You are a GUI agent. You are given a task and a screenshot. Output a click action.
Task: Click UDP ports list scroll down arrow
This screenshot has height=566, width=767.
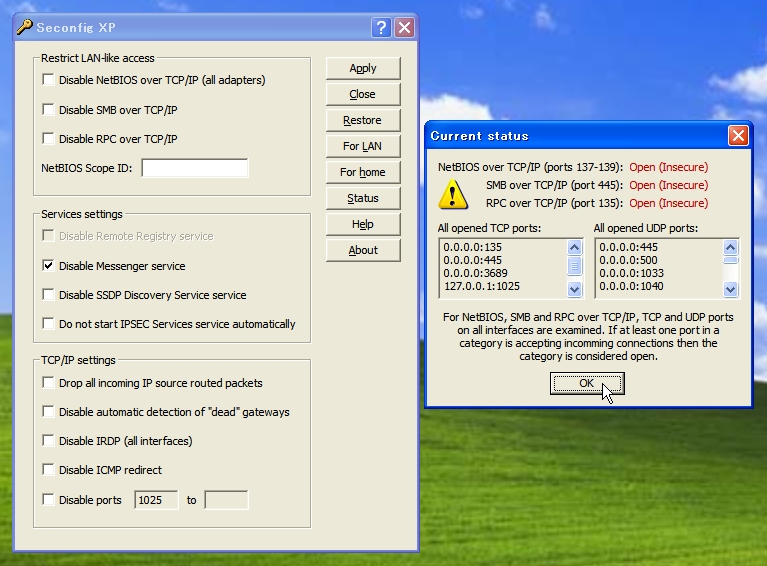tap(730, 290)
